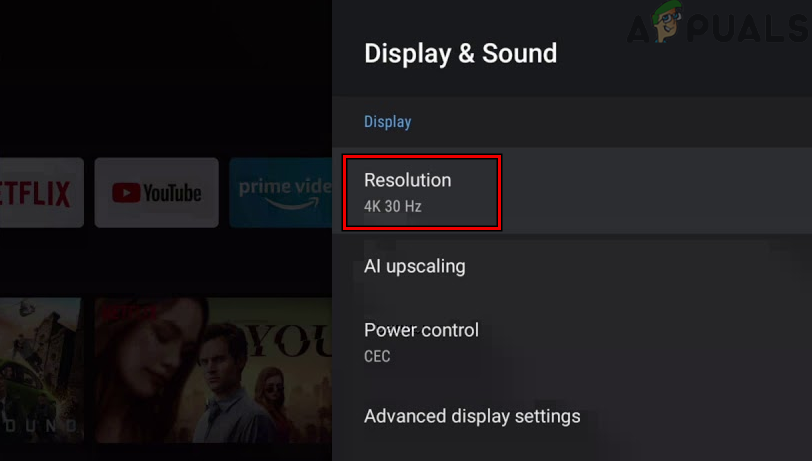This screenshot has height=461, width=812.
Task: Click the "CEC" value under Power control
Action: pyautogui.click(x=377, y=356)
